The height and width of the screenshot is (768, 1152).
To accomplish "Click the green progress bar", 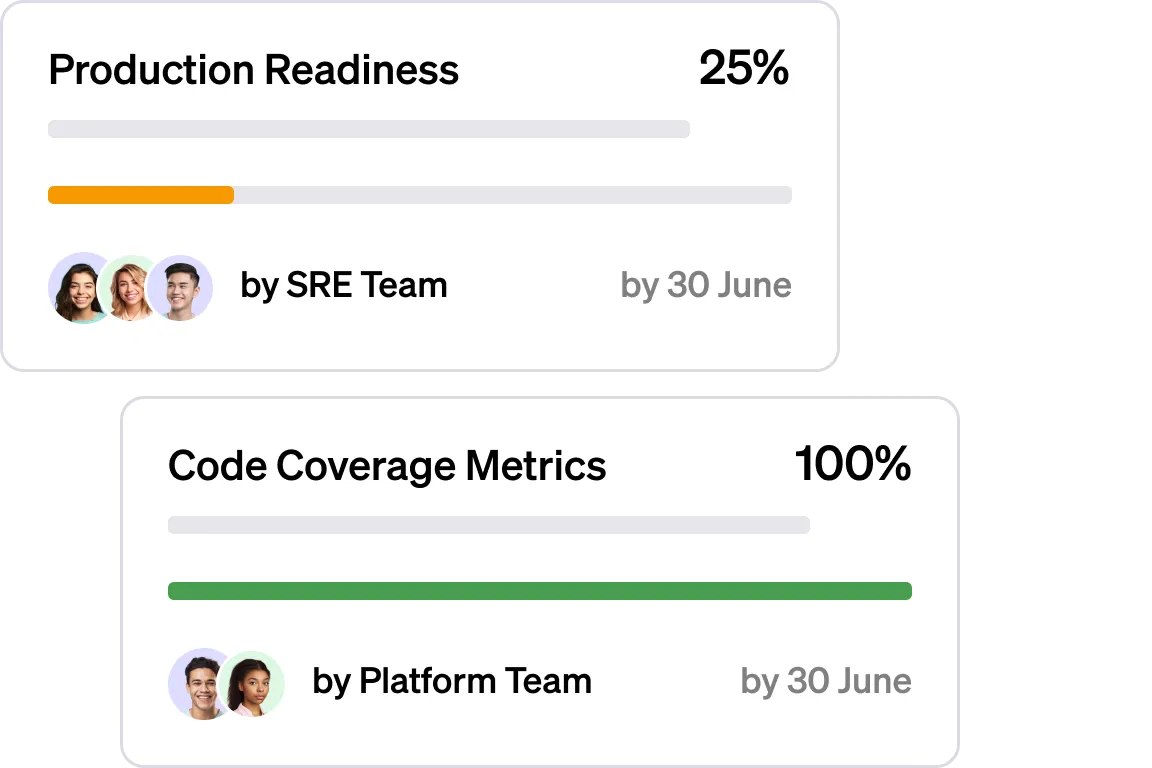I will click(540, 591).
